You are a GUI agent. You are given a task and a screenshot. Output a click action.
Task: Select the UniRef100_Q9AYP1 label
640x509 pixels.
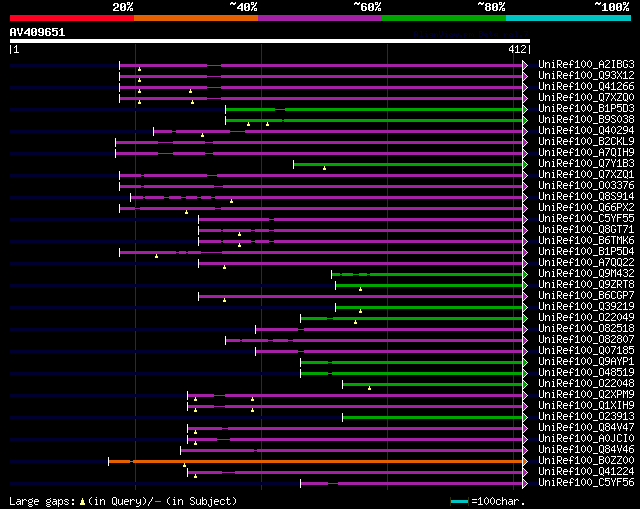586,362
